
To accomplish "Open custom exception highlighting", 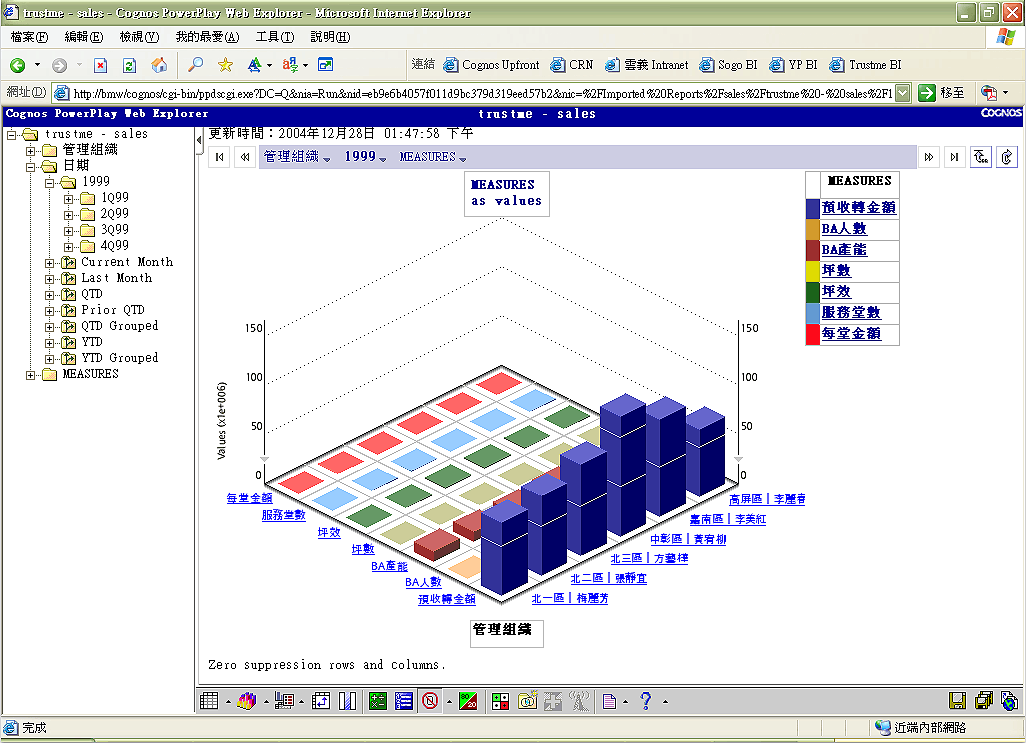I will click(501, 701).
